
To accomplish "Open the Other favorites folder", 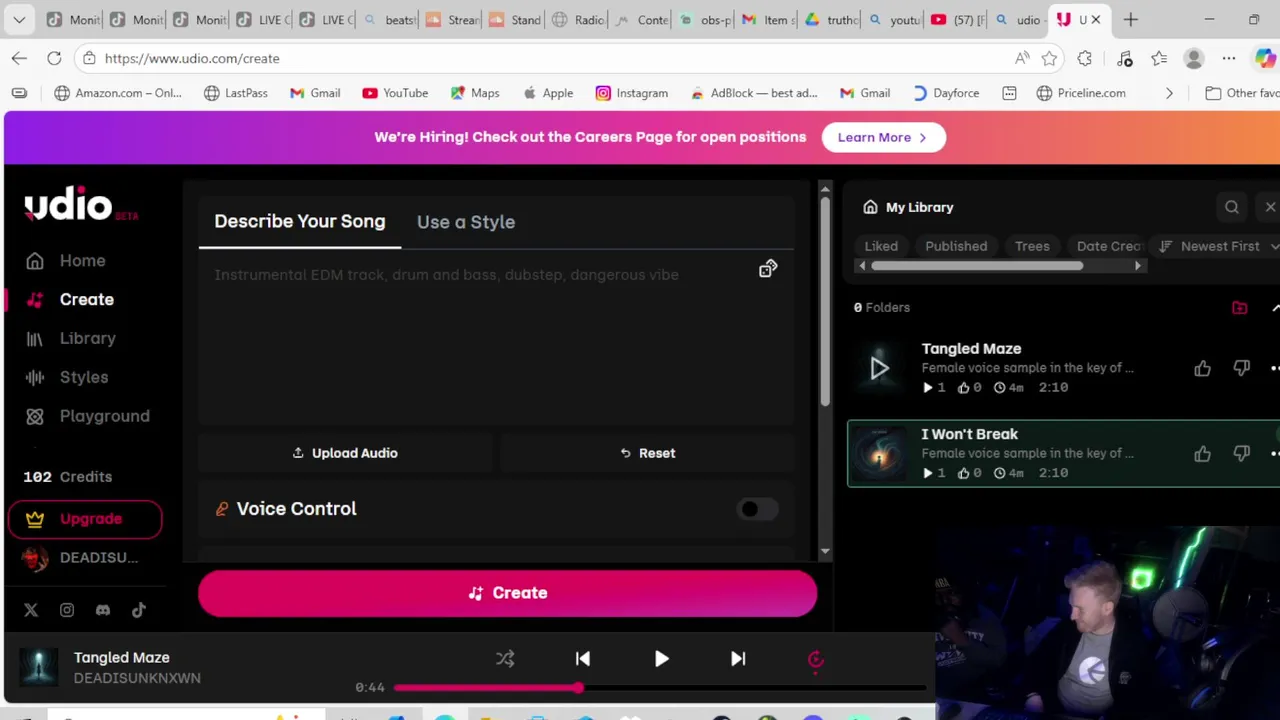I will (1242, 93).
